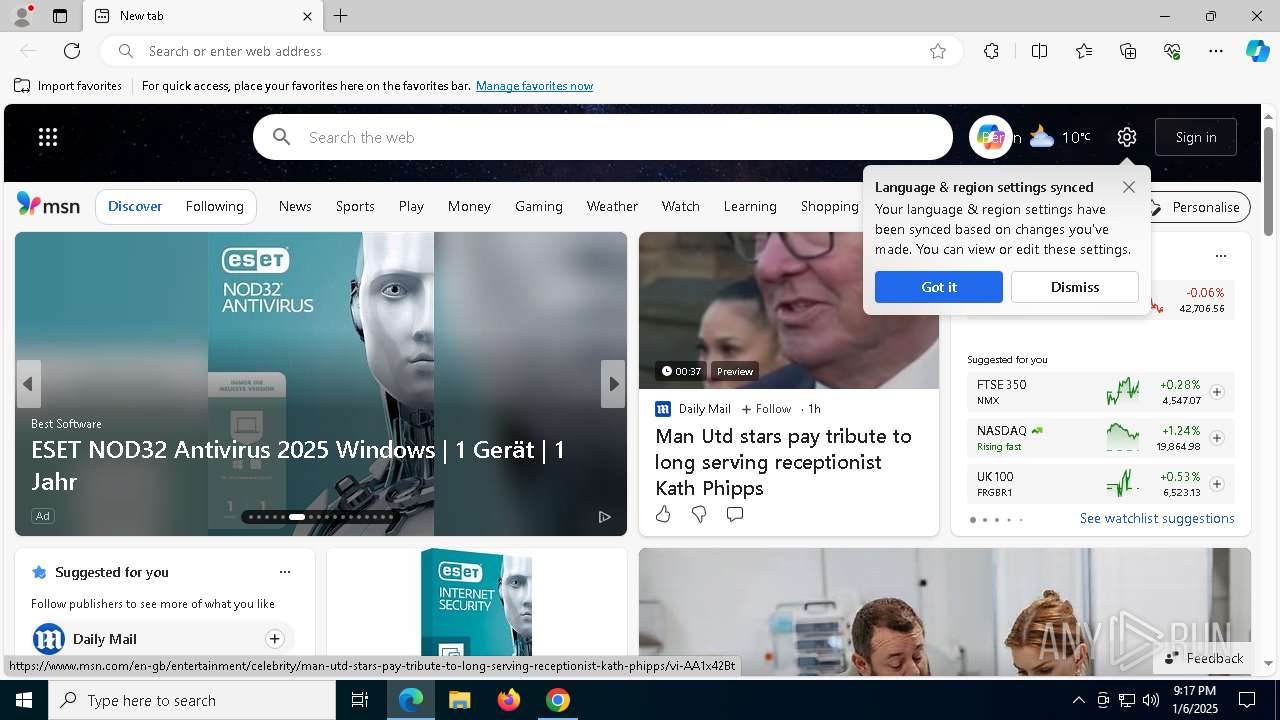Open the Money section

point(469,206)
